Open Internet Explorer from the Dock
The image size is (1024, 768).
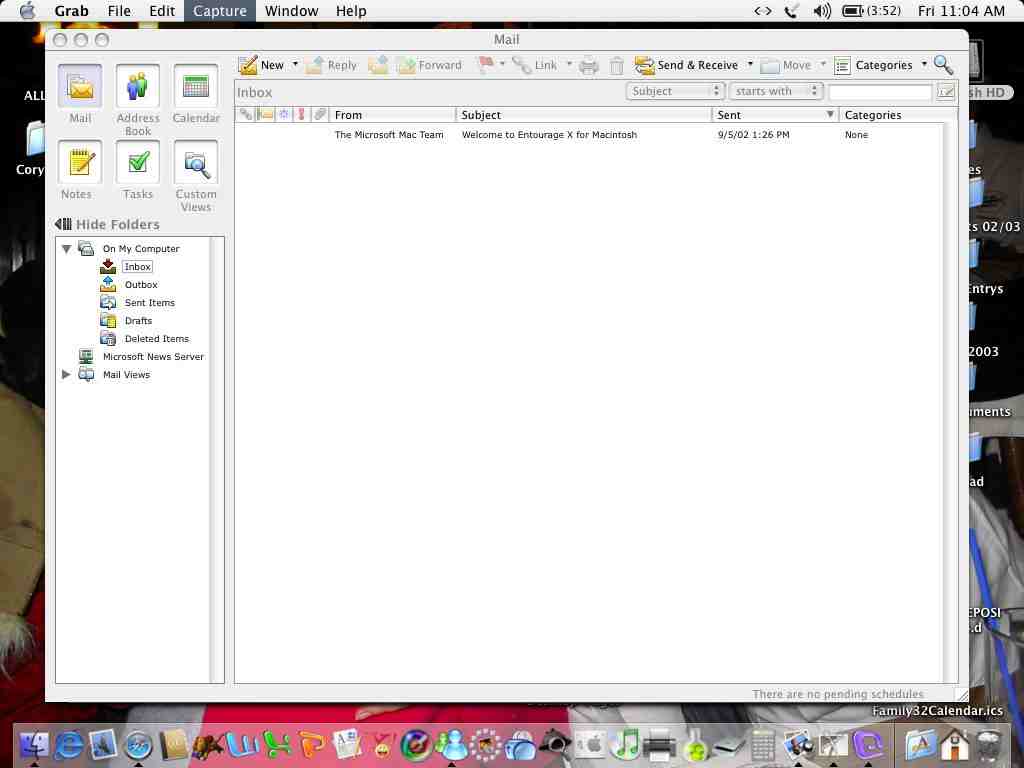69,745
